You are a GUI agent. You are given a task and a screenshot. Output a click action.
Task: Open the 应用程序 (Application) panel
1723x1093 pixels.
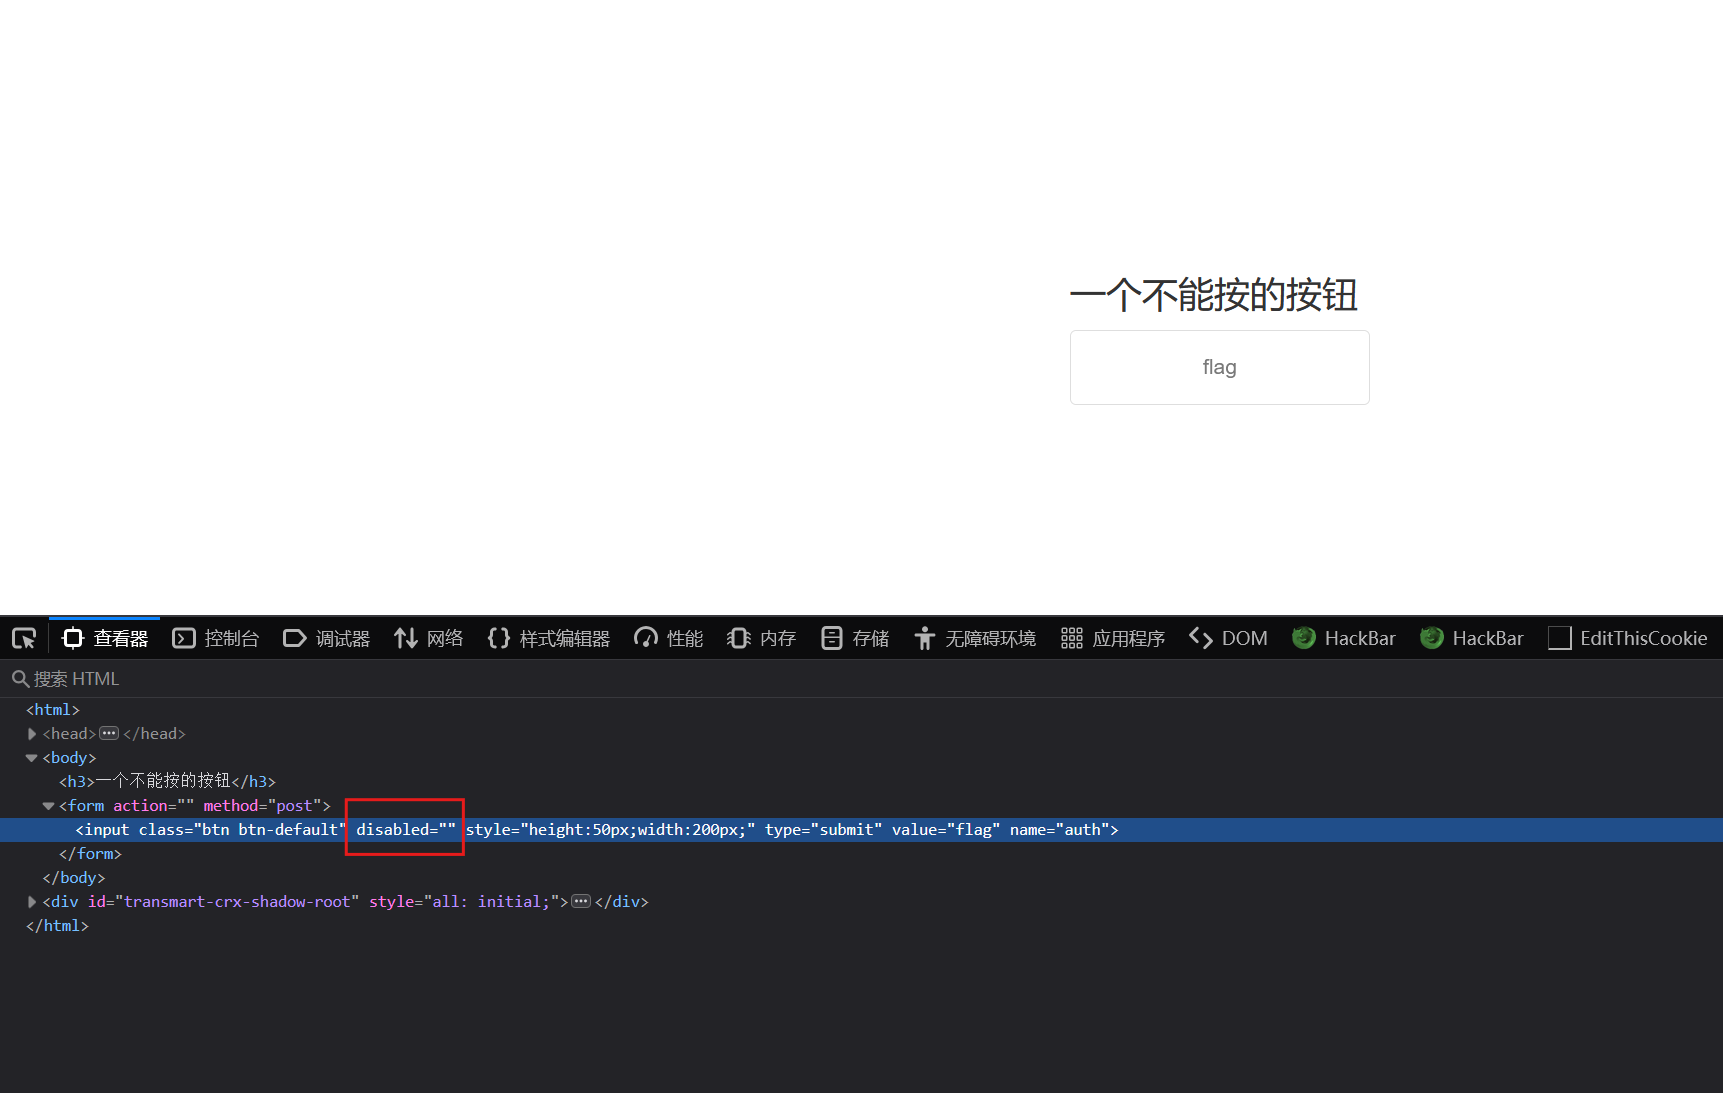click(1112, 638)
